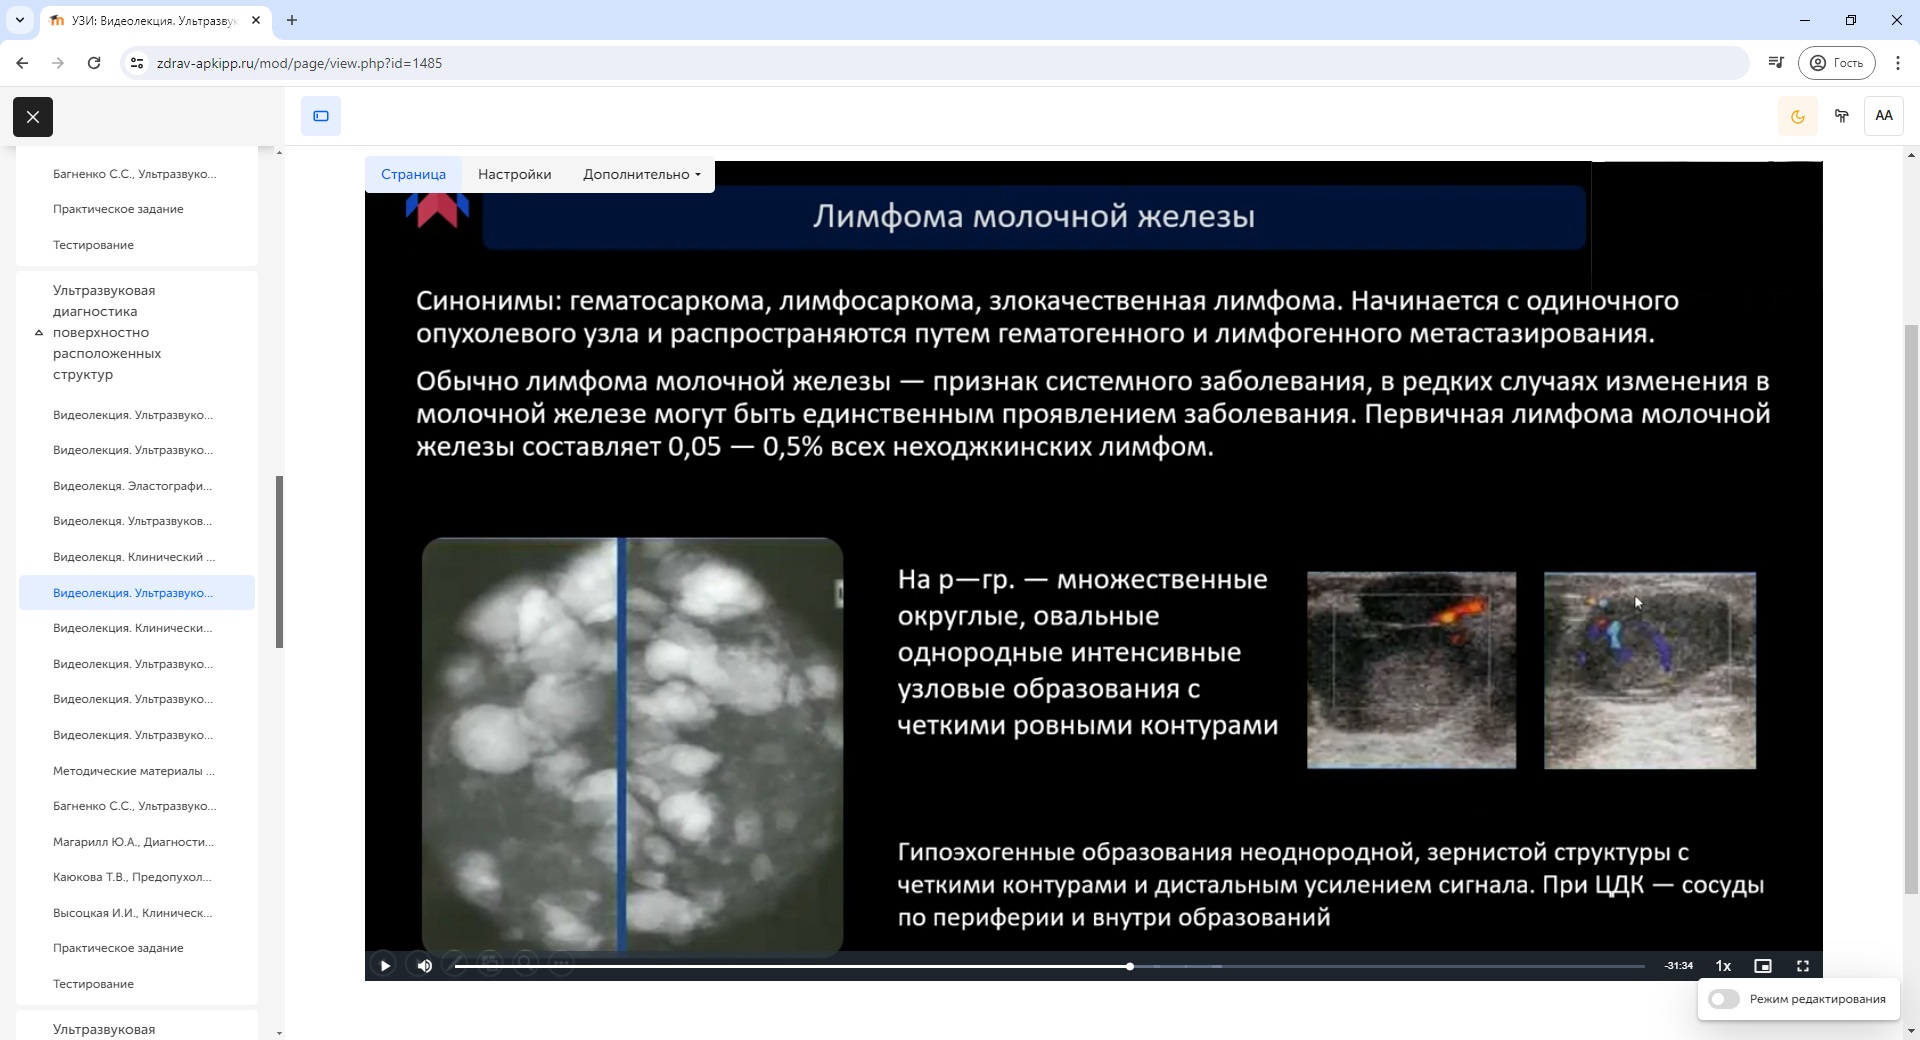Screen dimensions: 1920x1040
Task: Reload the browser page
Action: click(x=94, y=63)
